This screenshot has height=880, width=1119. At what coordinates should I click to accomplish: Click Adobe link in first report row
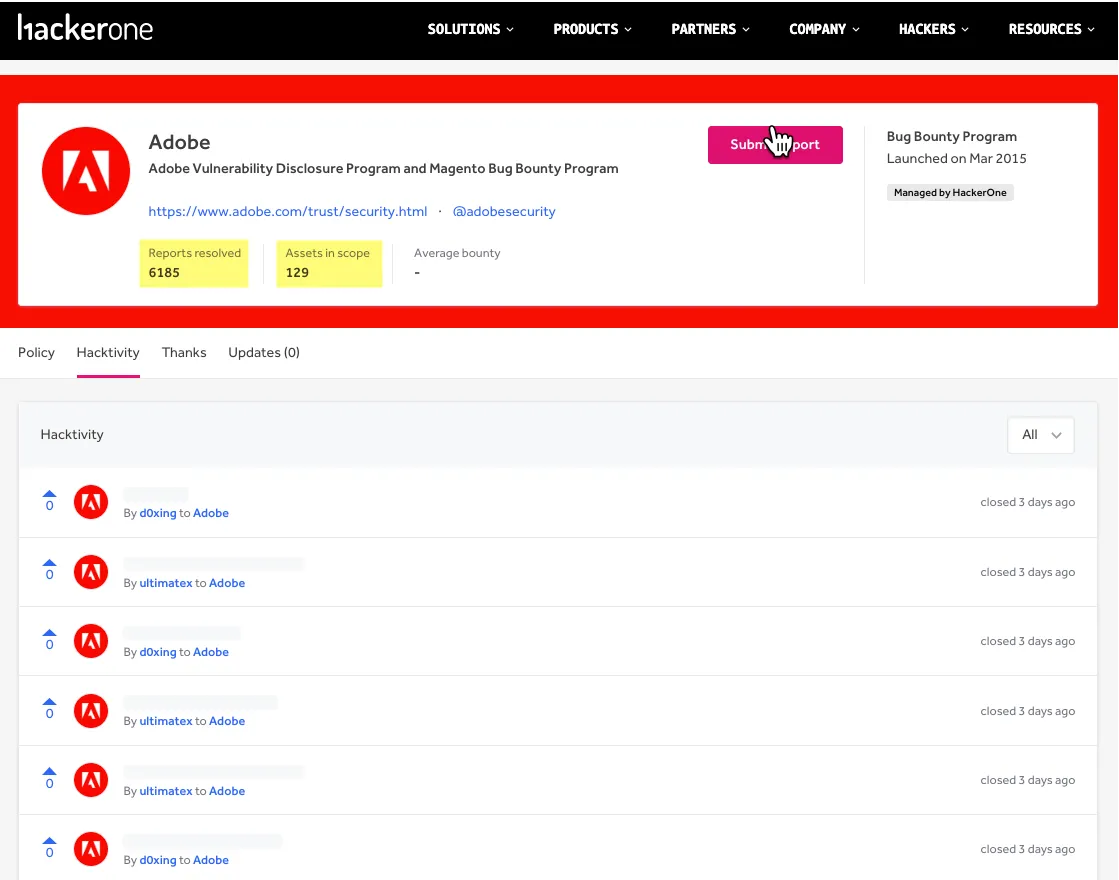pyautogui.click(x=211, y=513)
